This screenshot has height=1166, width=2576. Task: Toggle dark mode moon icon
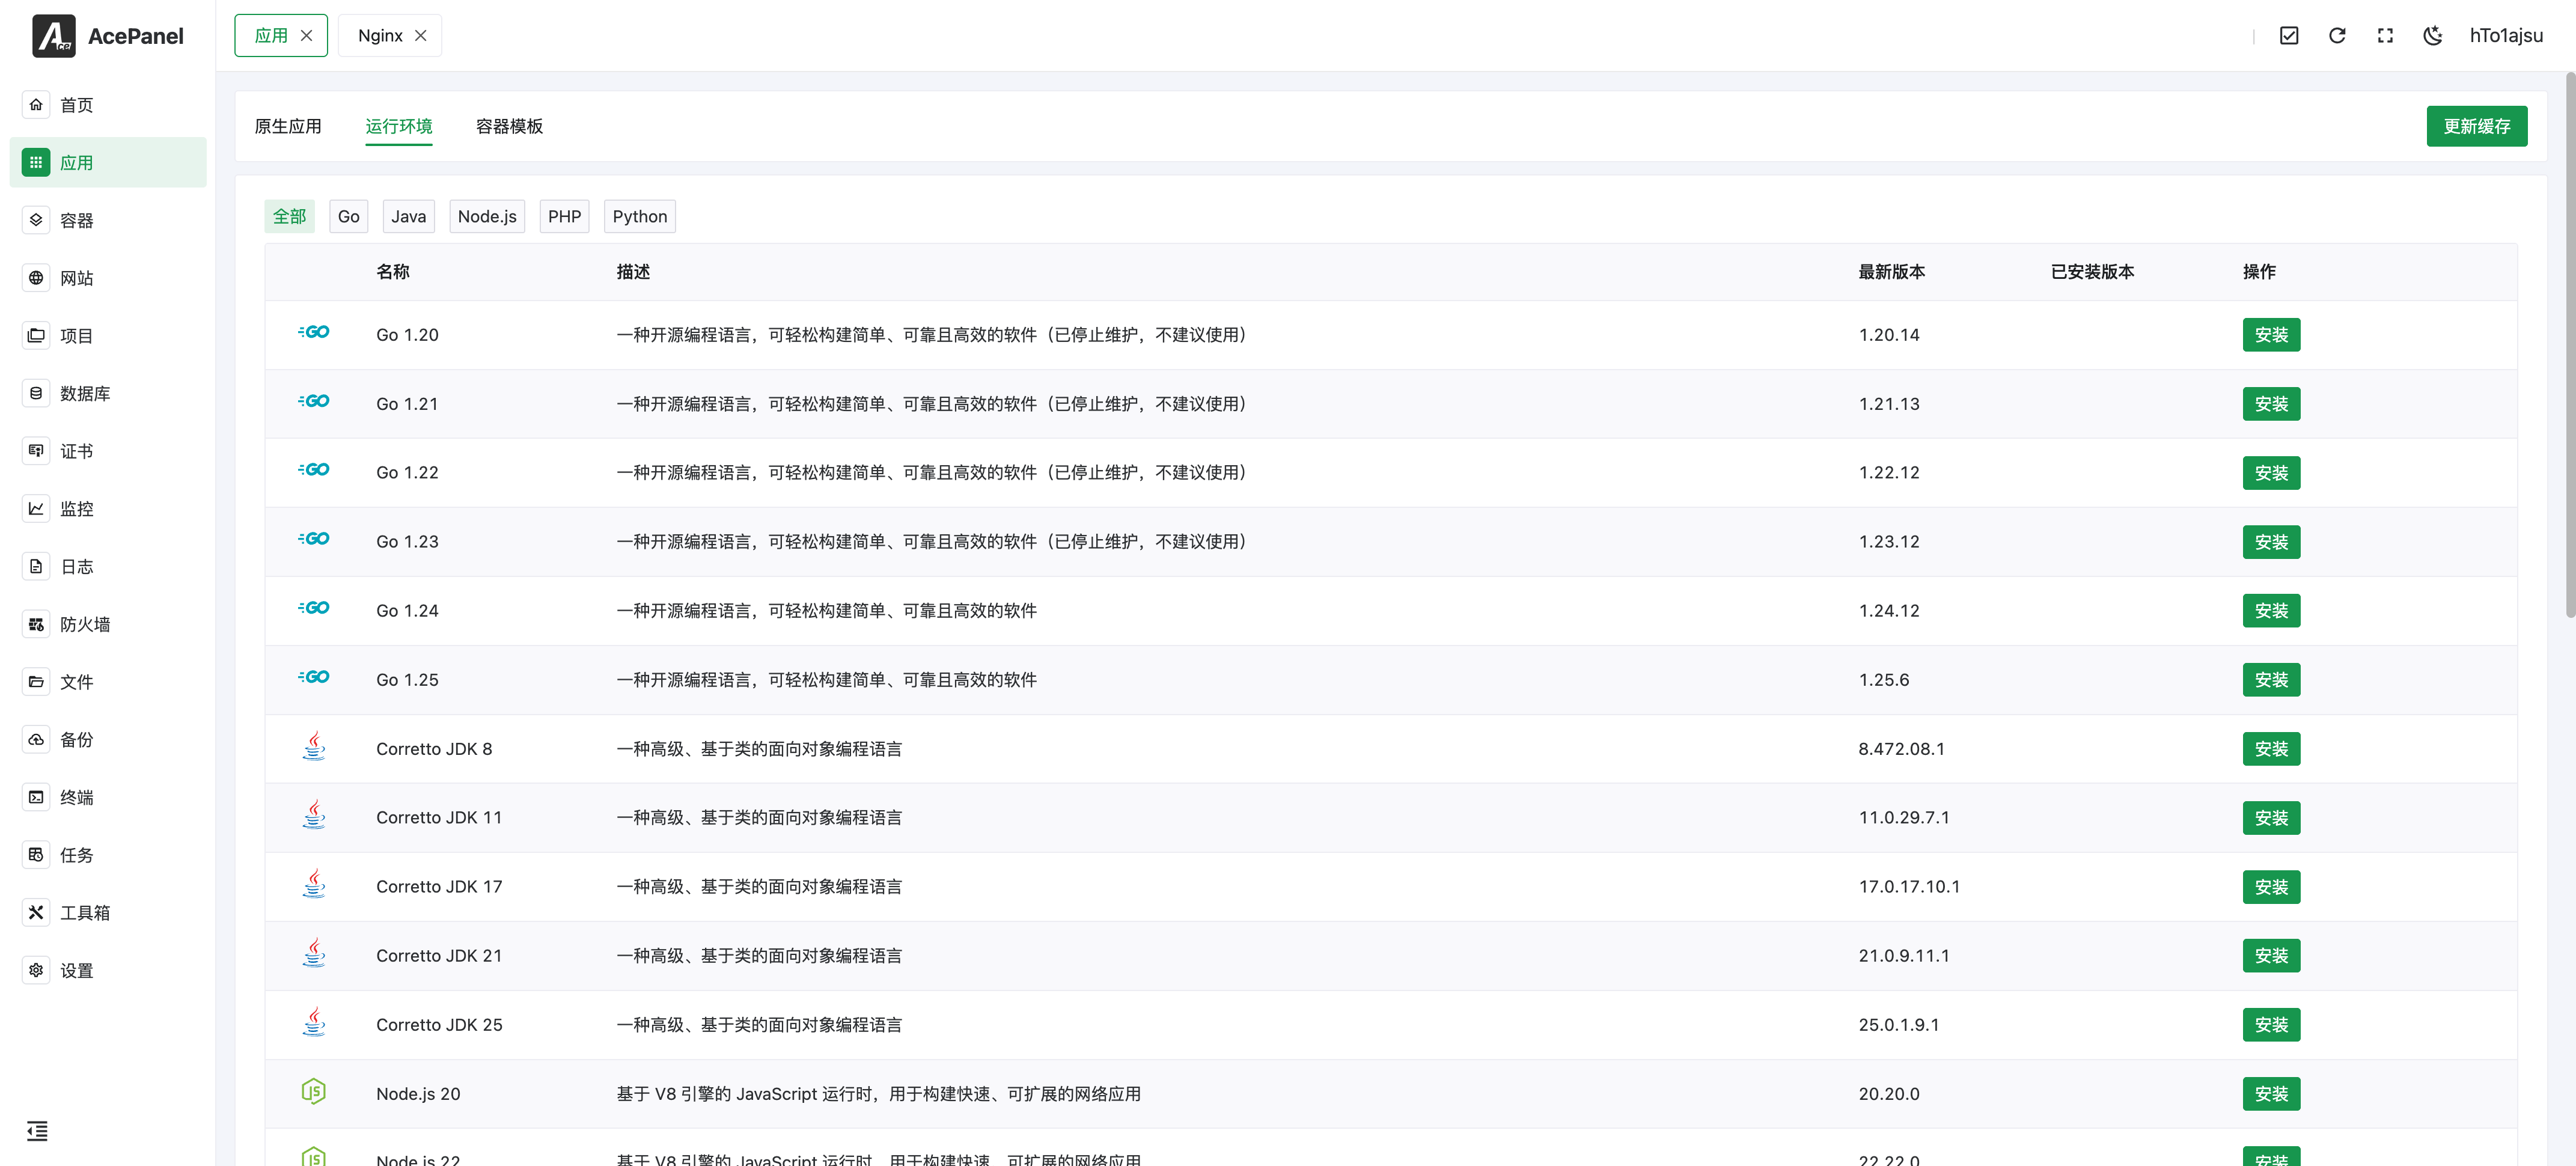[2433, 36]
